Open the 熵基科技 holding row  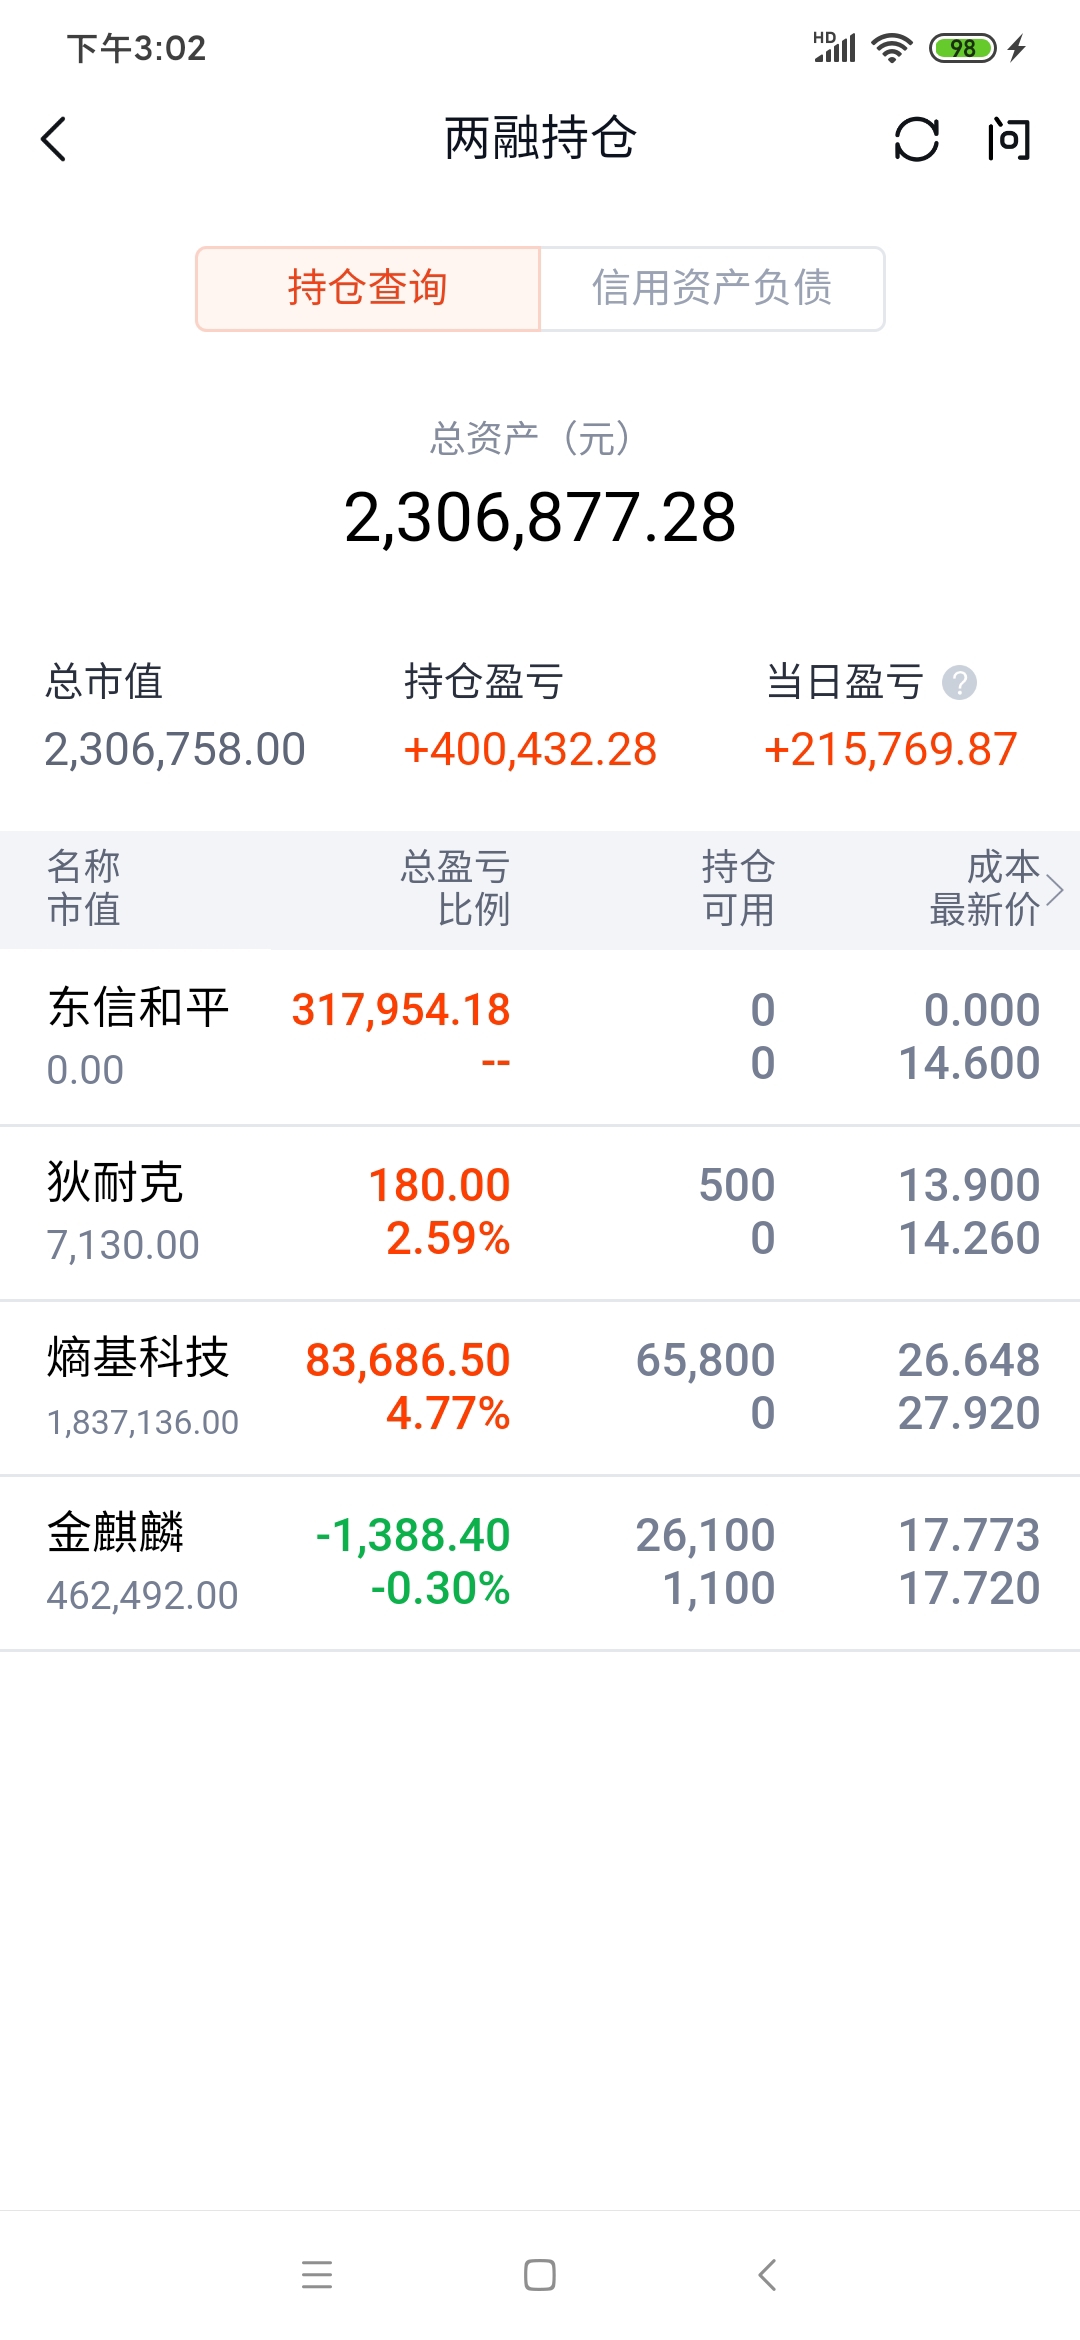click(x=540, y=1387)
